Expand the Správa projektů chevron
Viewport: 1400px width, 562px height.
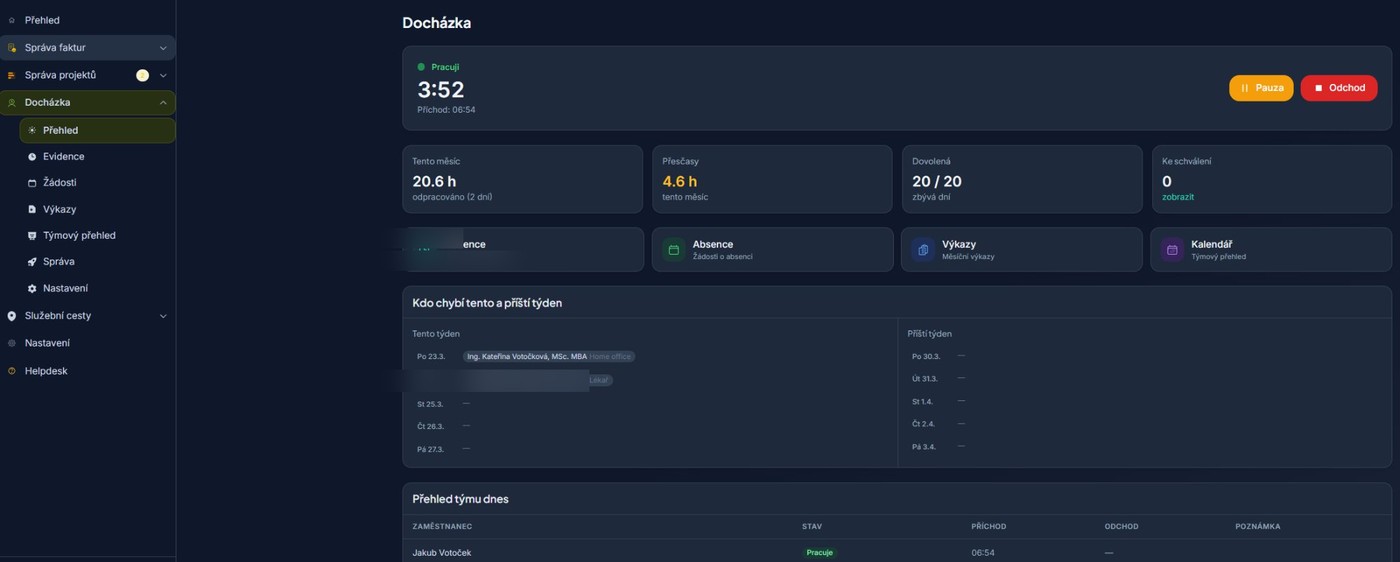[163, 75]
